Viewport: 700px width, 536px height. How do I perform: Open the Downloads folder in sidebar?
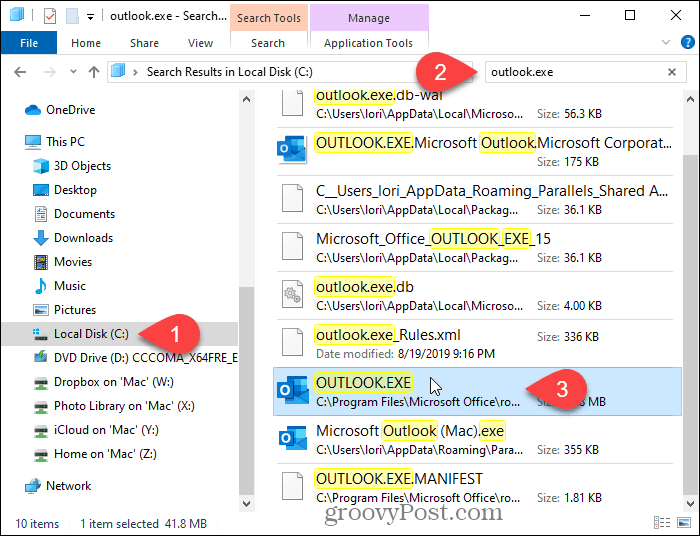[x=83, y=238]
